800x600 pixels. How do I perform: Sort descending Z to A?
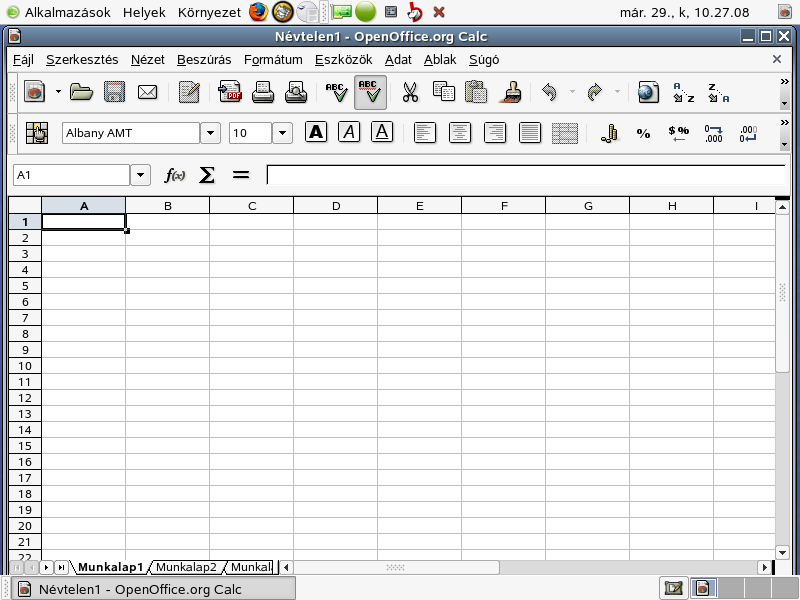[718, 92]
